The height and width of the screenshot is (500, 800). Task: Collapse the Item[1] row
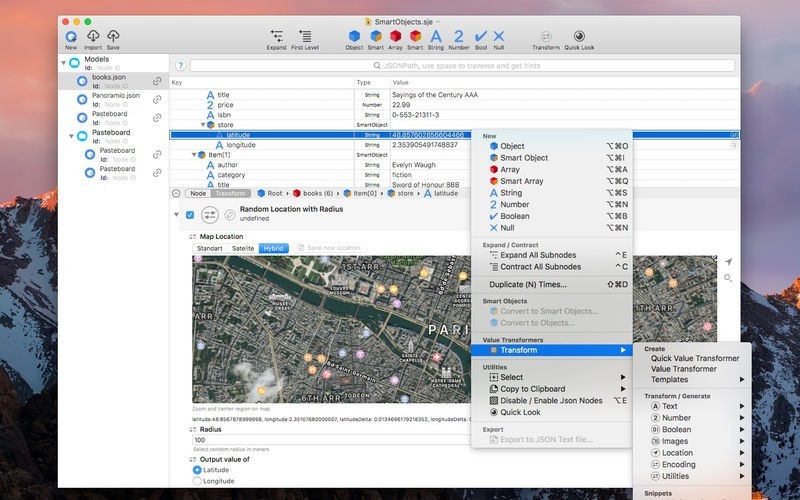(194, 155)
